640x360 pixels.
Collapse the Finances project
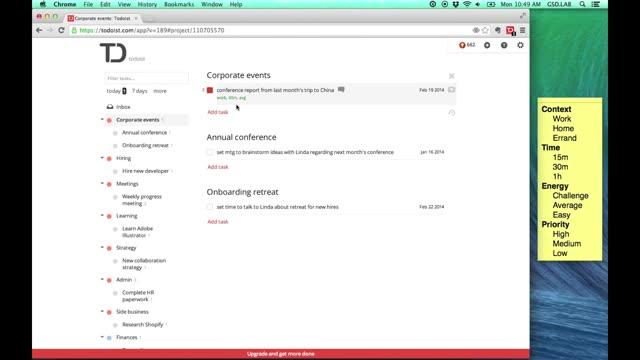(102, 337)
